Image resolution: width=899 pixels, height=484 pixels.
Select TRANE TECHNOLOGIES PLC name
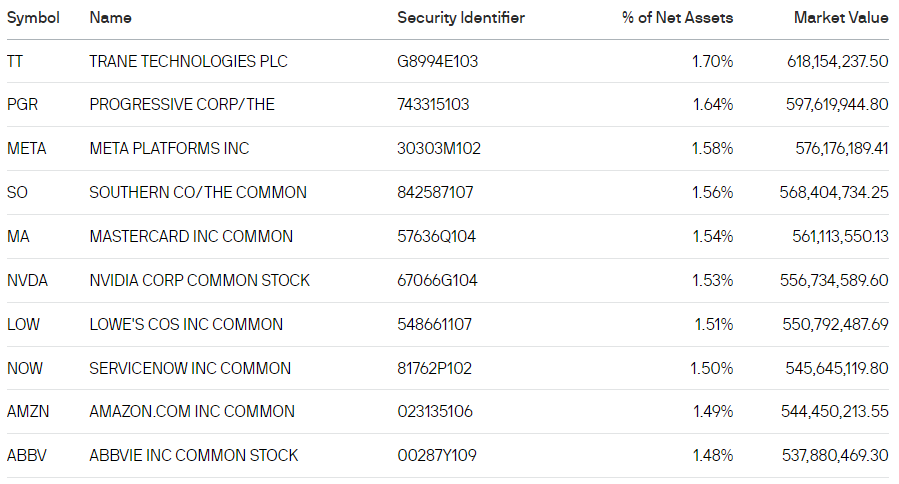coord(188,61)
